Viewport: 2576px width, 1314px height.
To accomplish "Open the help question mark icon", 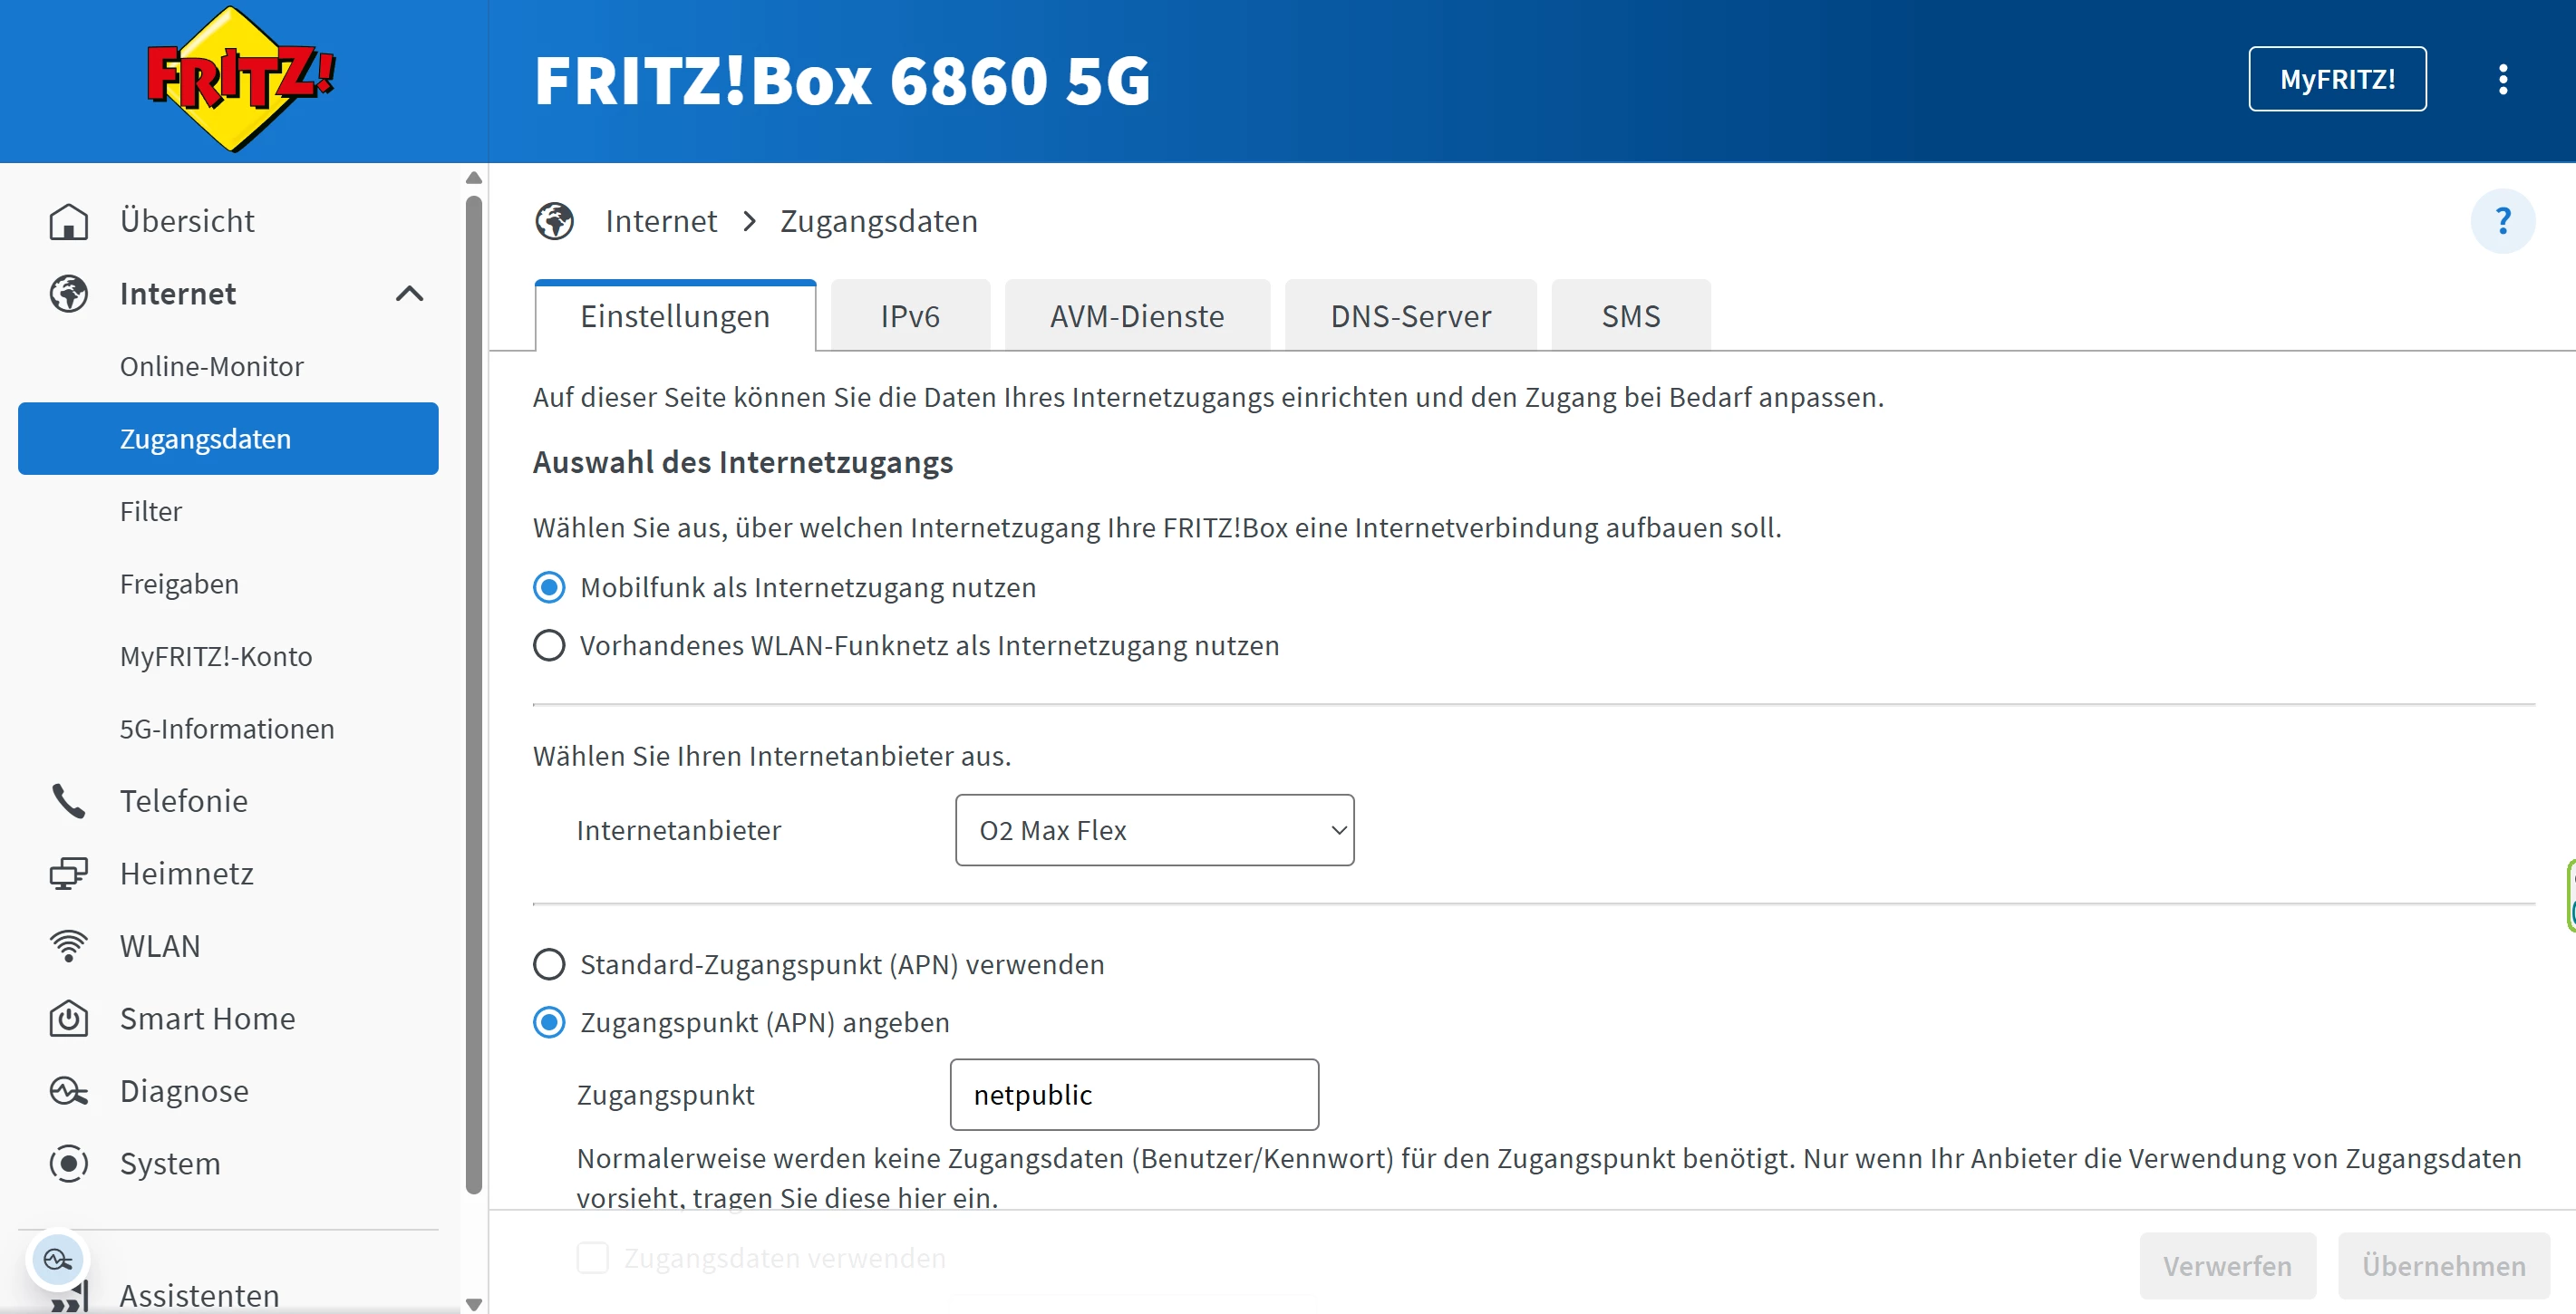I will click(x=2502, y=221).
